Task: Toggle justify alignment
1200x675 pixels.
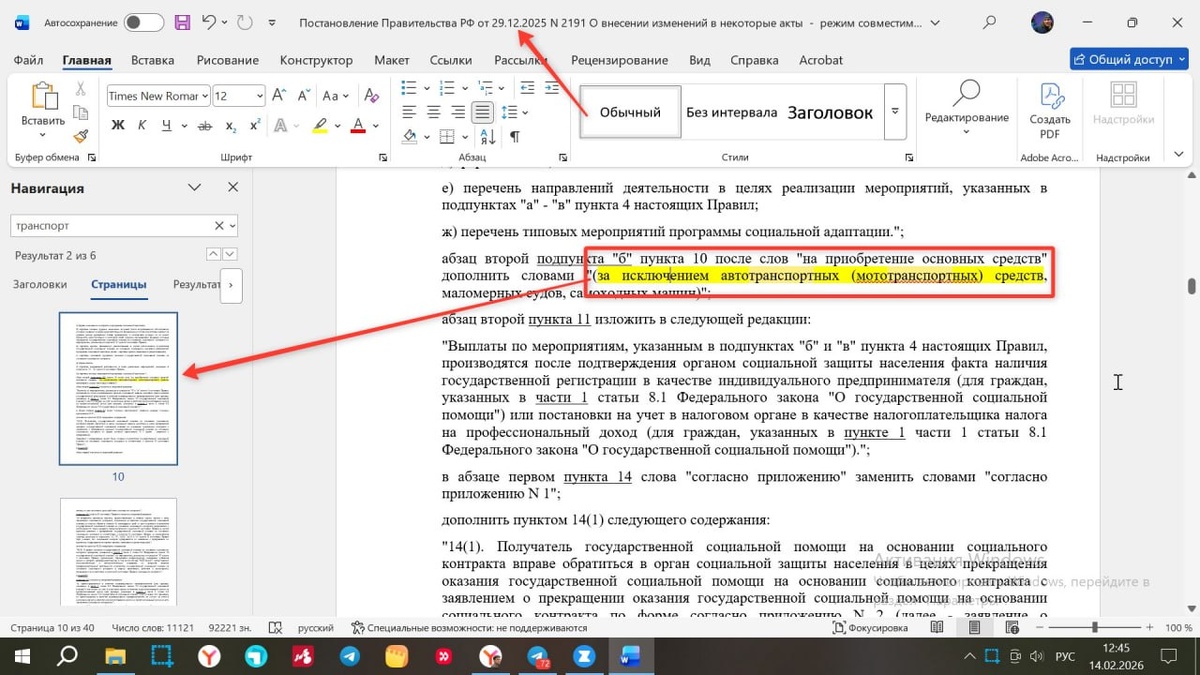Action: 483,112
